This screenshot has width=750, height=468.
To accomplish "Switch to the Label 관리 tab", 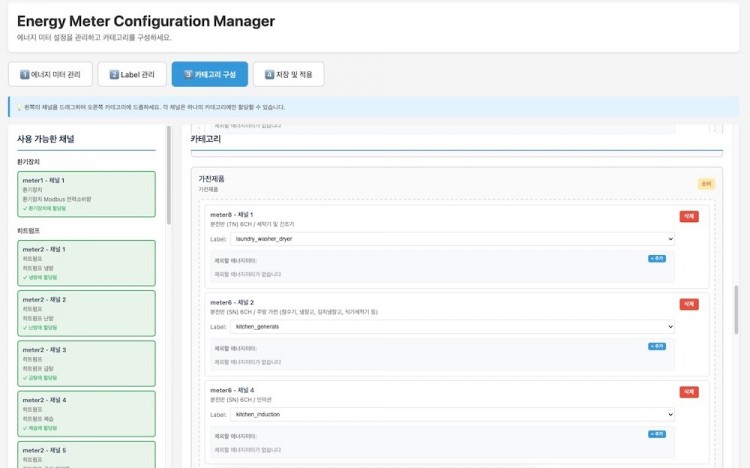I will click(132, 74).
